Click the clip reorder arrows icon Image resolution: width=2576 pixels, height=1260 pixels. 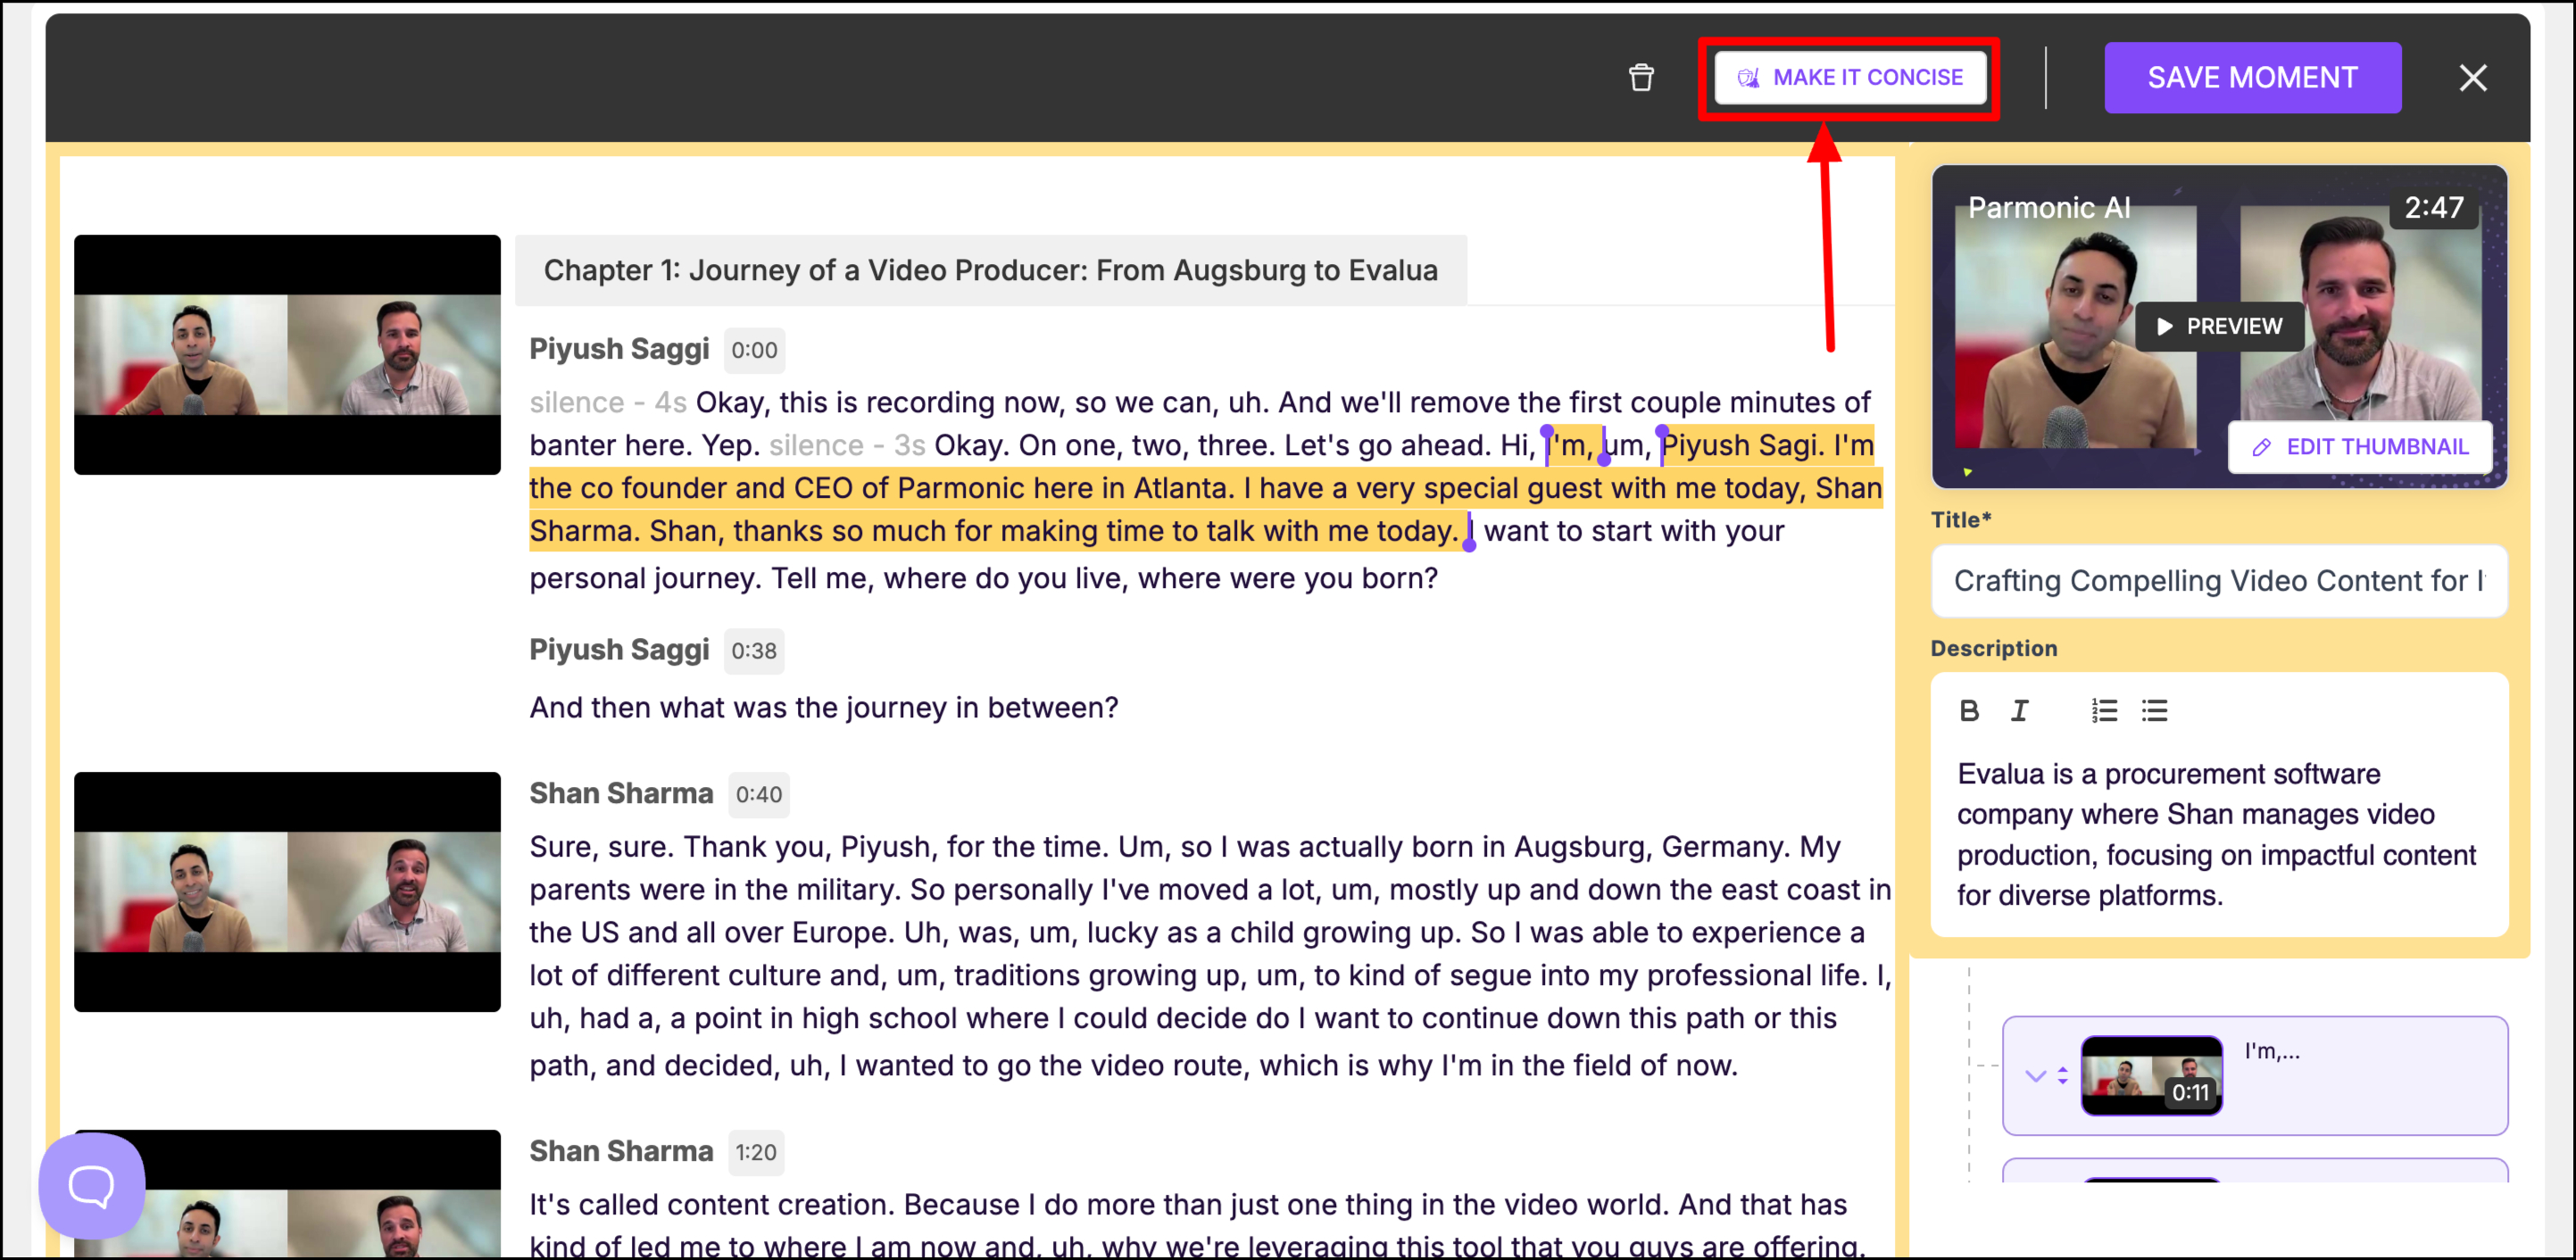pos(2062,1076)
